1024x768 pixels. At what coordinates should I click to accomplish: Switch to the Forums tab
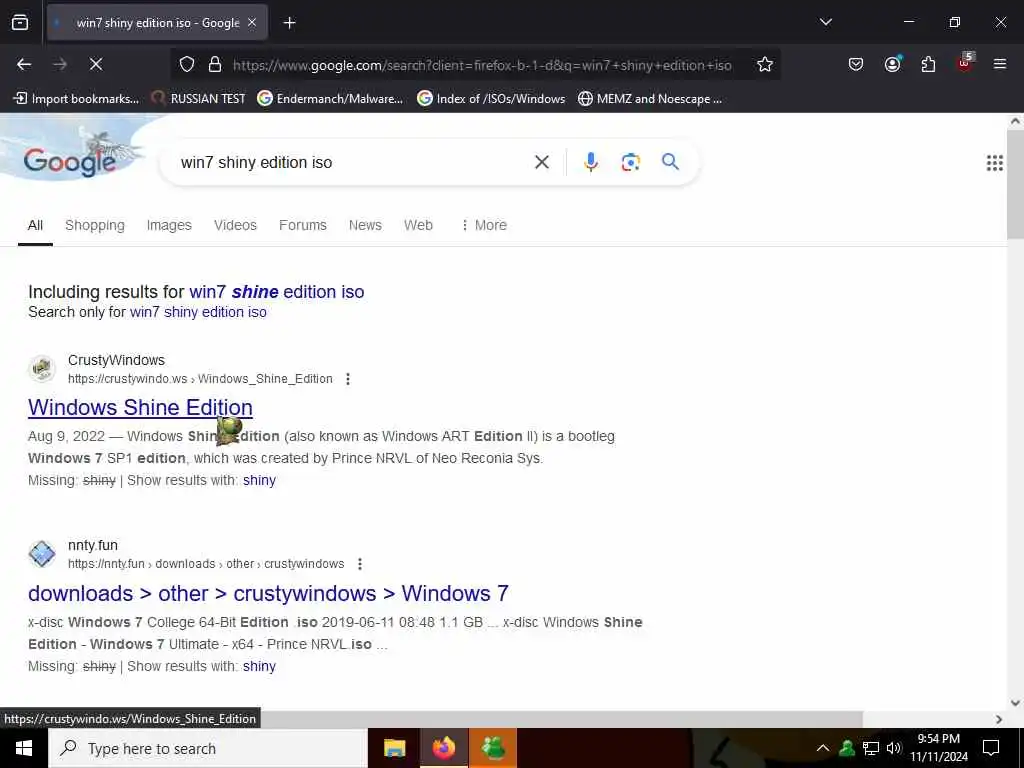pos(302,225)
